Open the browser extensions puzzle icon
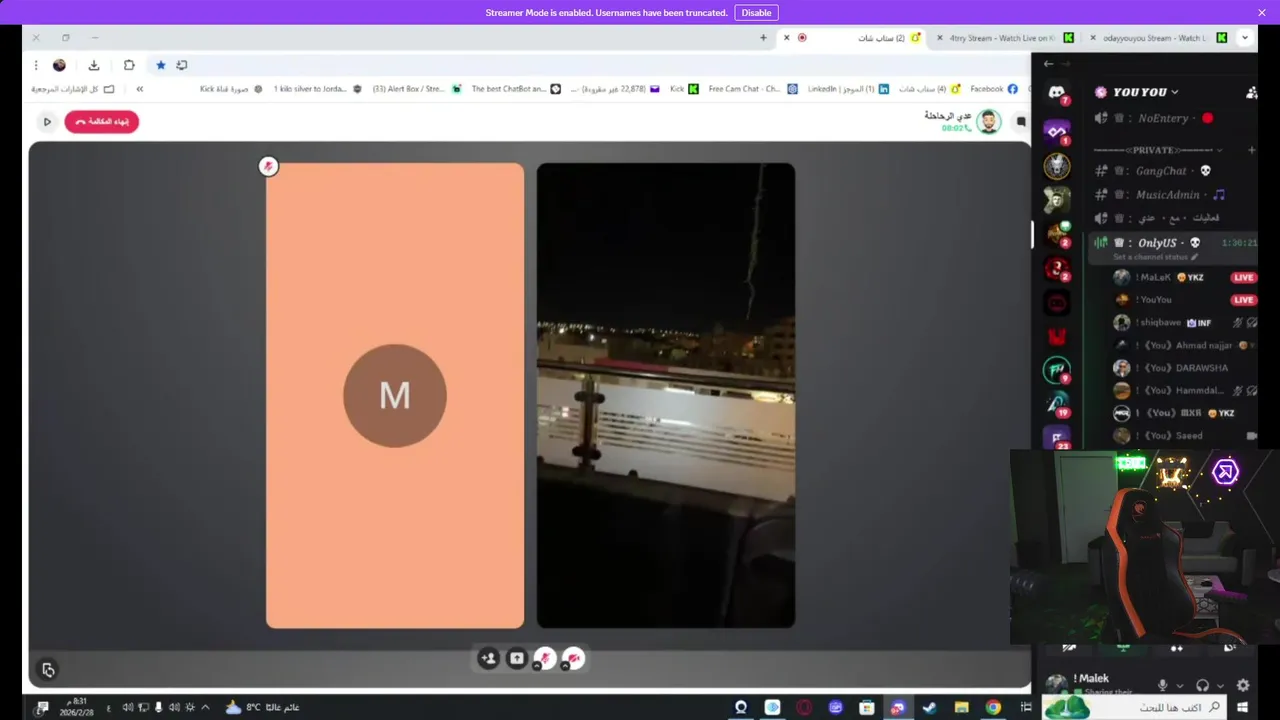 129,65
